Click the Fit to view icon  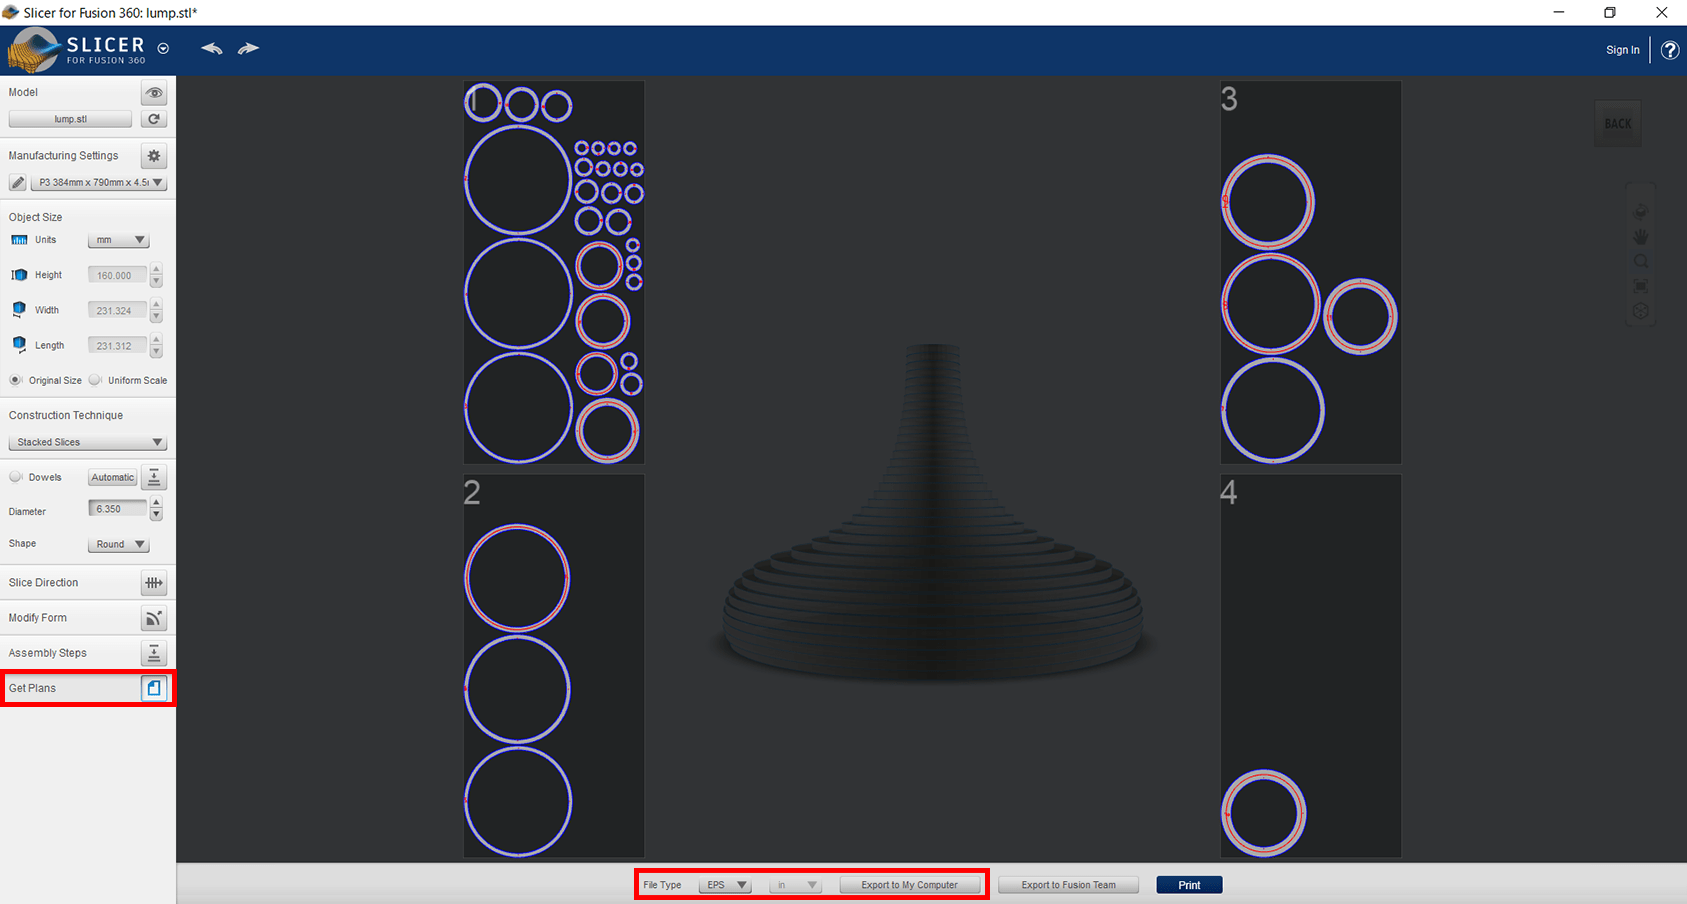click(1641, 287)
